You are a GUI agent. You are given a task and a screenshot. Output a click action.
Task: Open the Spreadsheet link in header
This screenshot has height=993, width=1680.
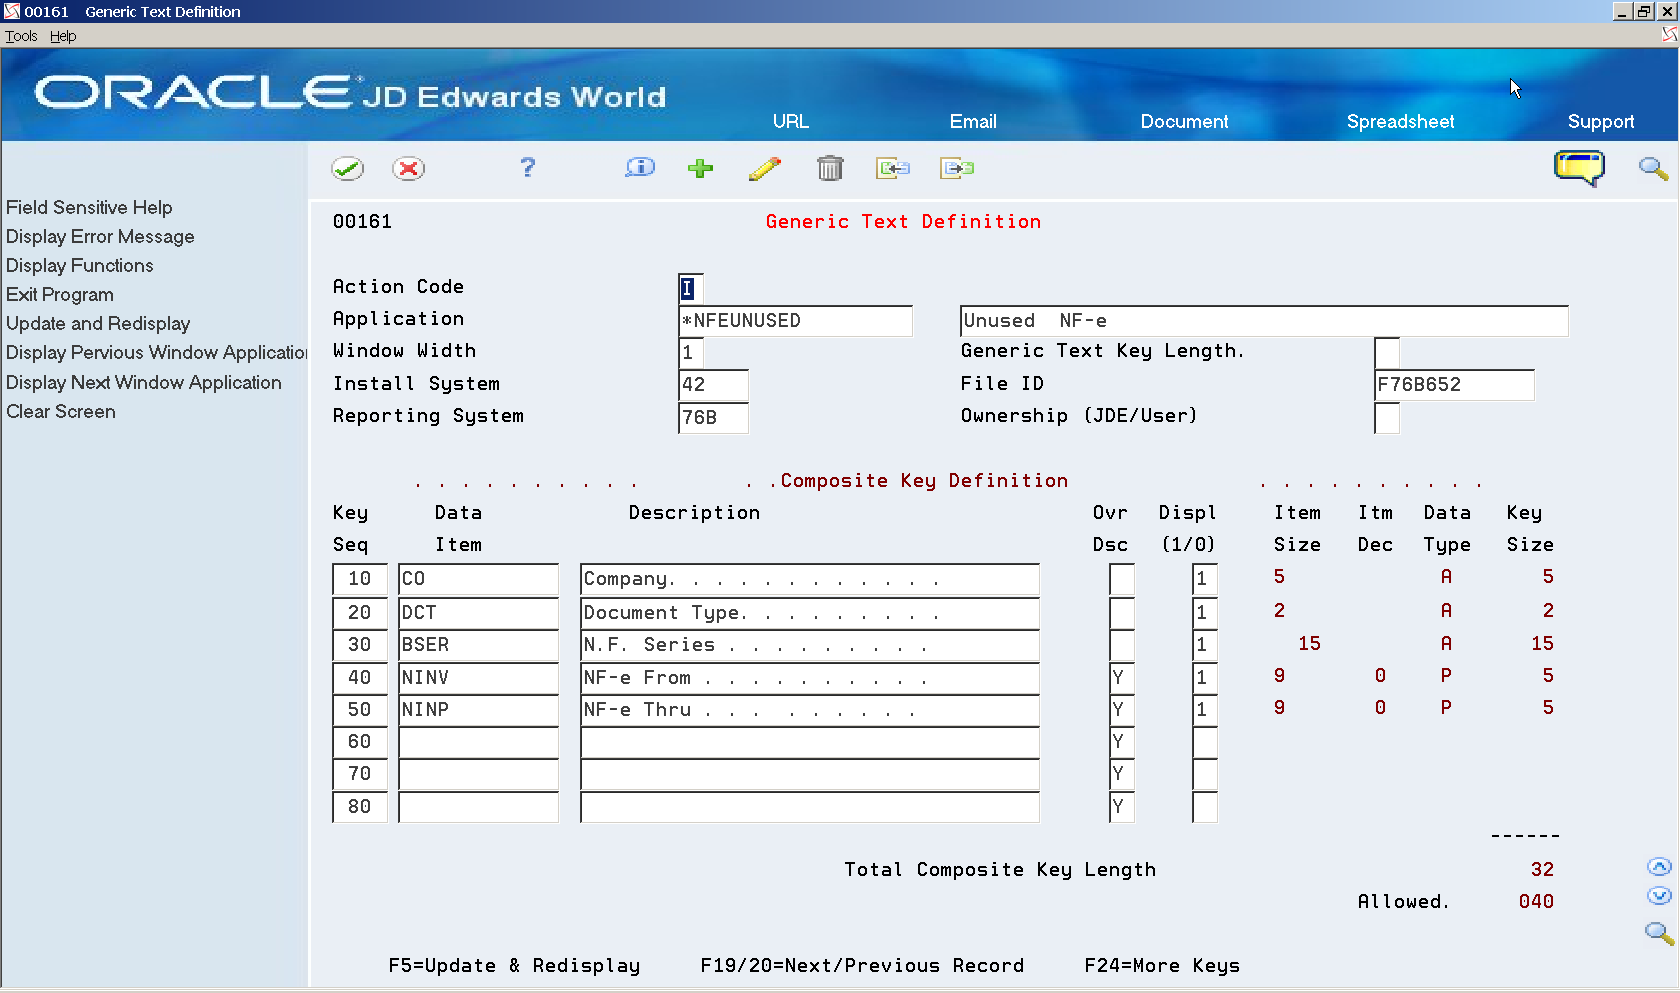1400,121
